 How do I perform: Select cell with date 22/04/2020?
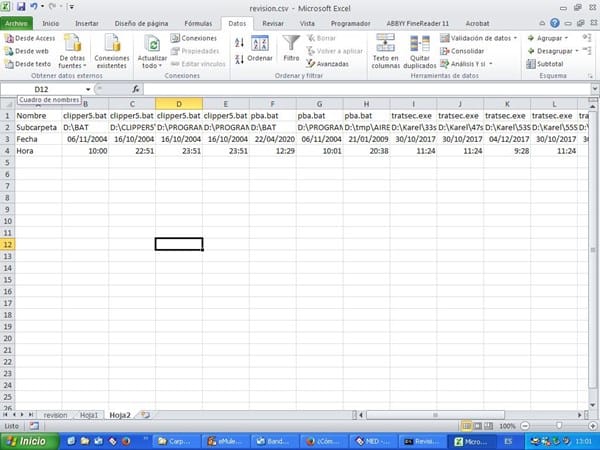click(273, 139)
